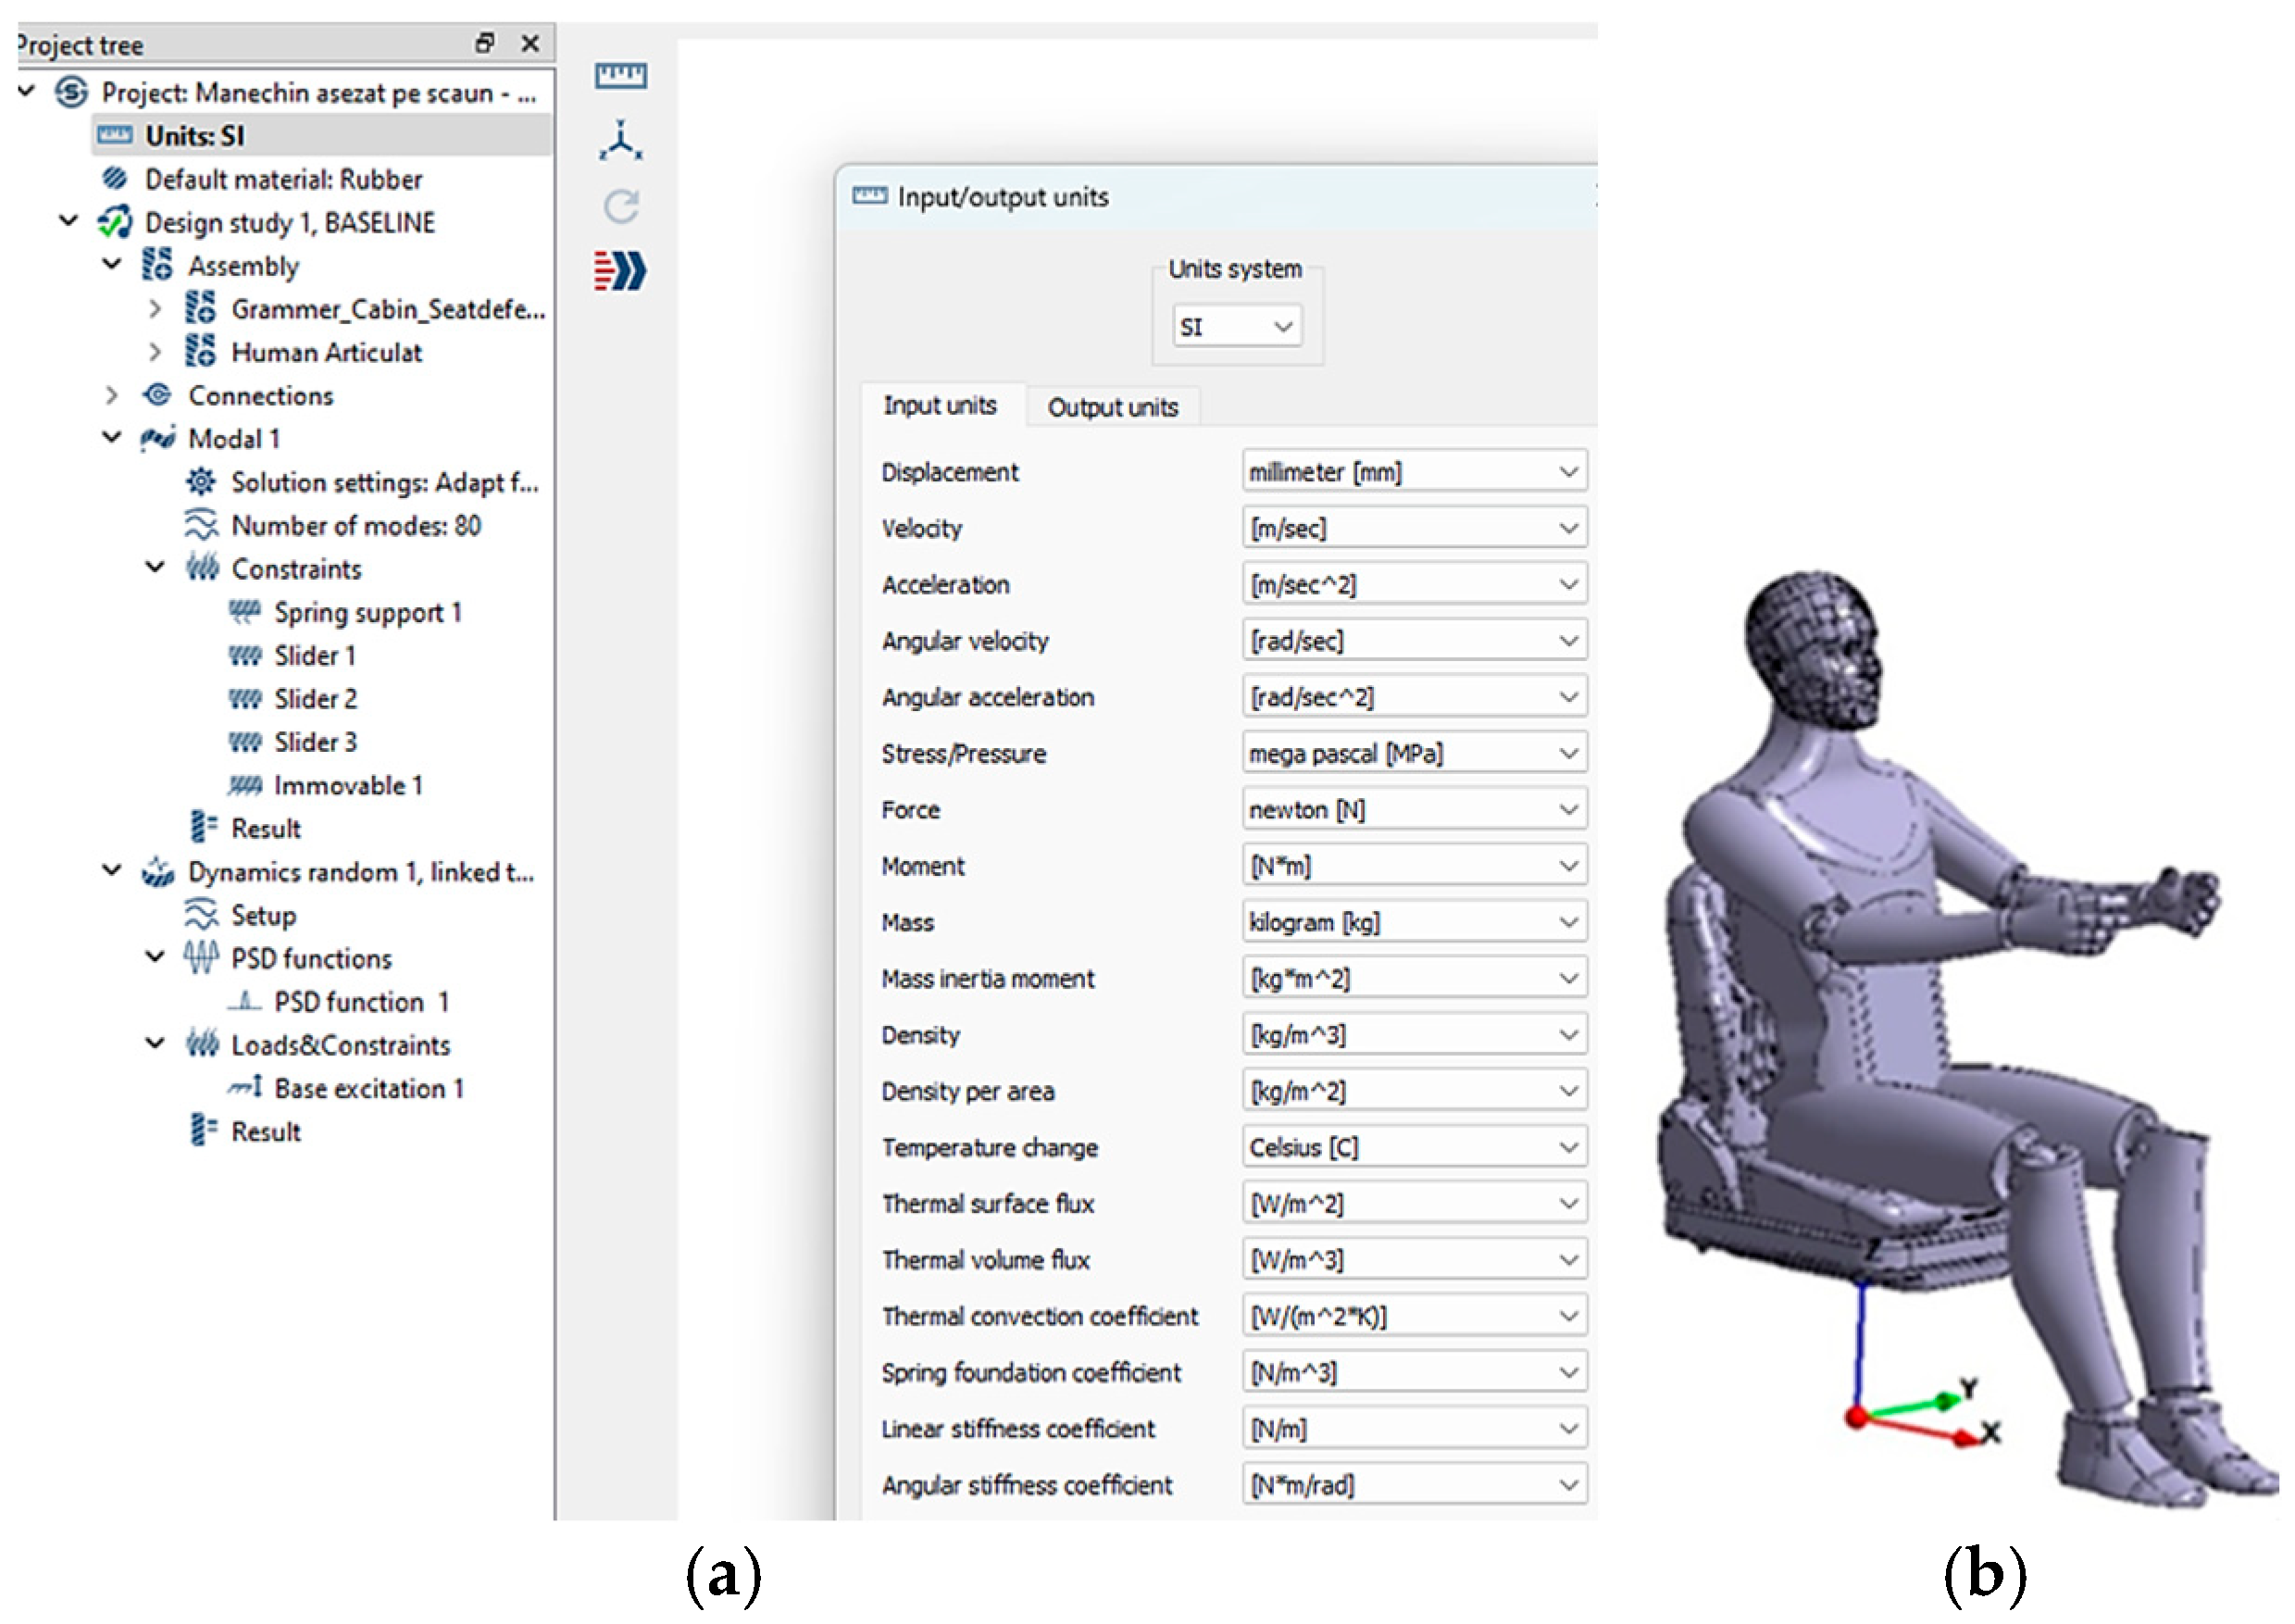Expand the Connections tree node

(x=112, y=395)
